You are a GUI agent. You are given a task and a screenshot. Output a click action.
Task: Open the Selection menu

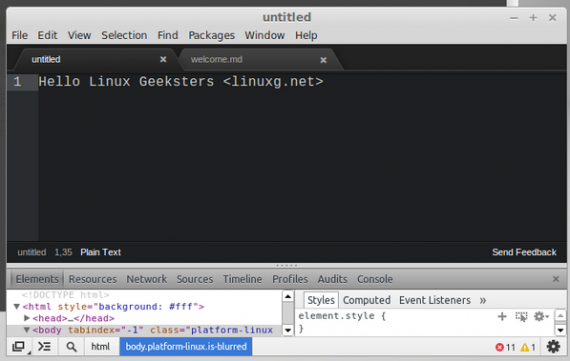pos(124,35)
